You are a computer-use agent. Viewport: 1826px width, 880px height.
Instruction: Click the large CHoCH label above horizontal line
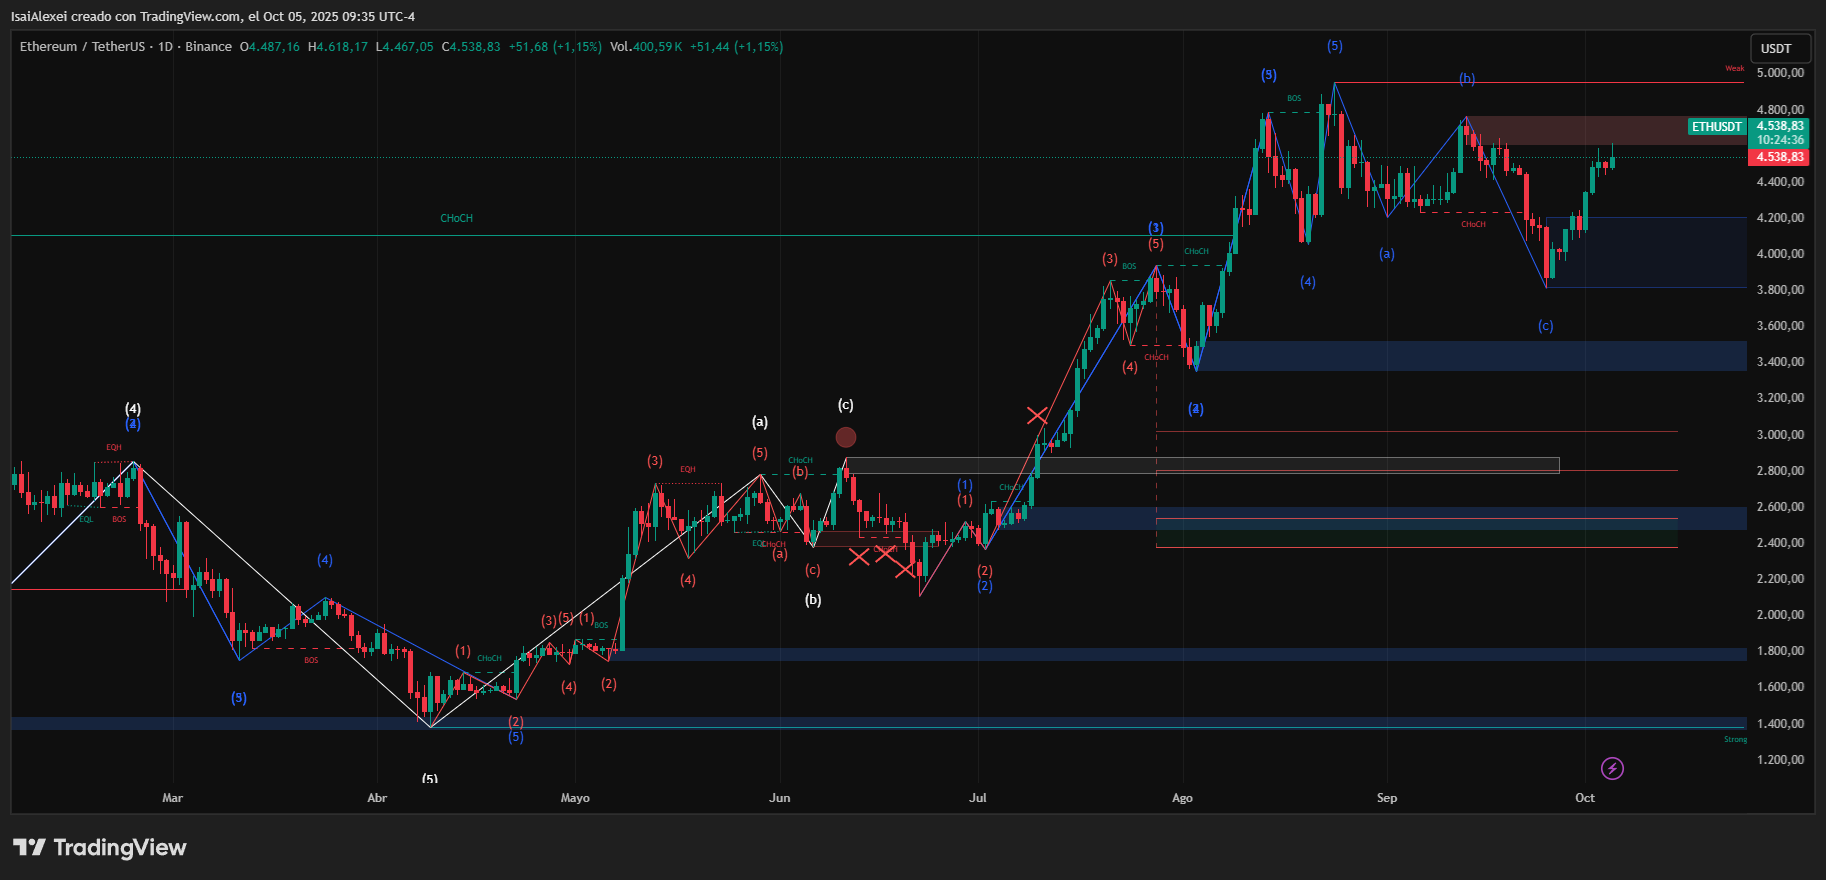(x=456, y=218)
